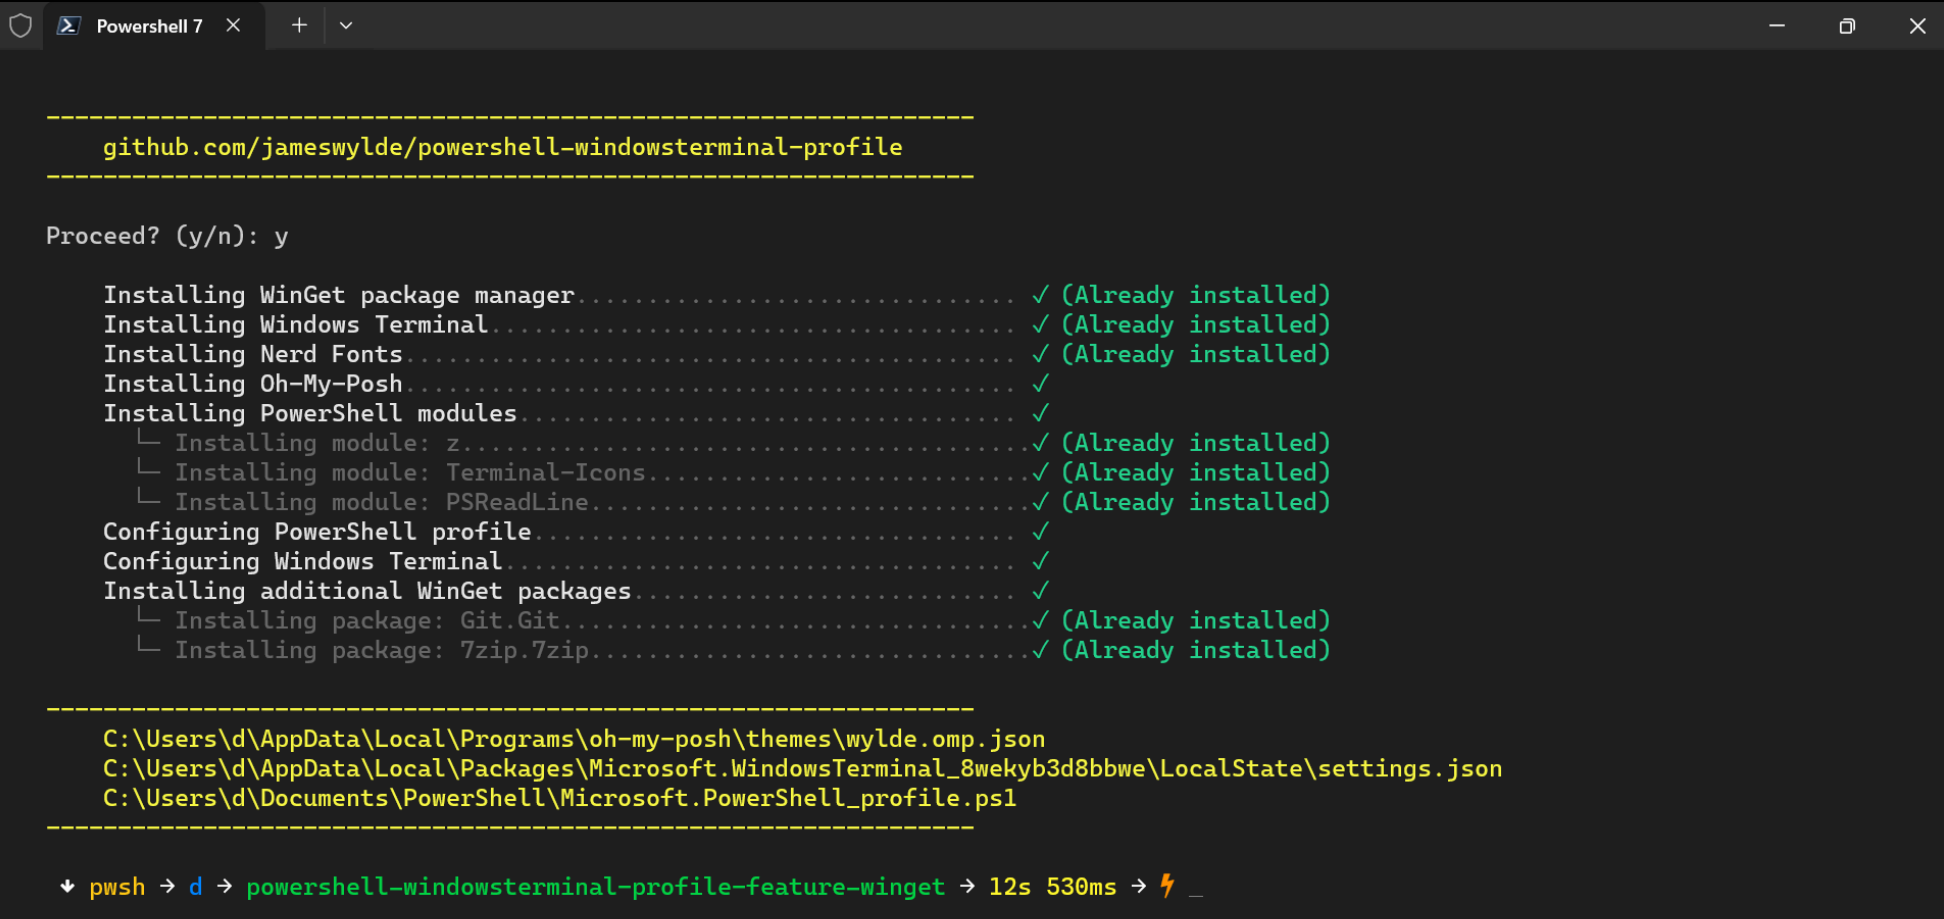Close the Powershell 7 tab

pos(233,25)
